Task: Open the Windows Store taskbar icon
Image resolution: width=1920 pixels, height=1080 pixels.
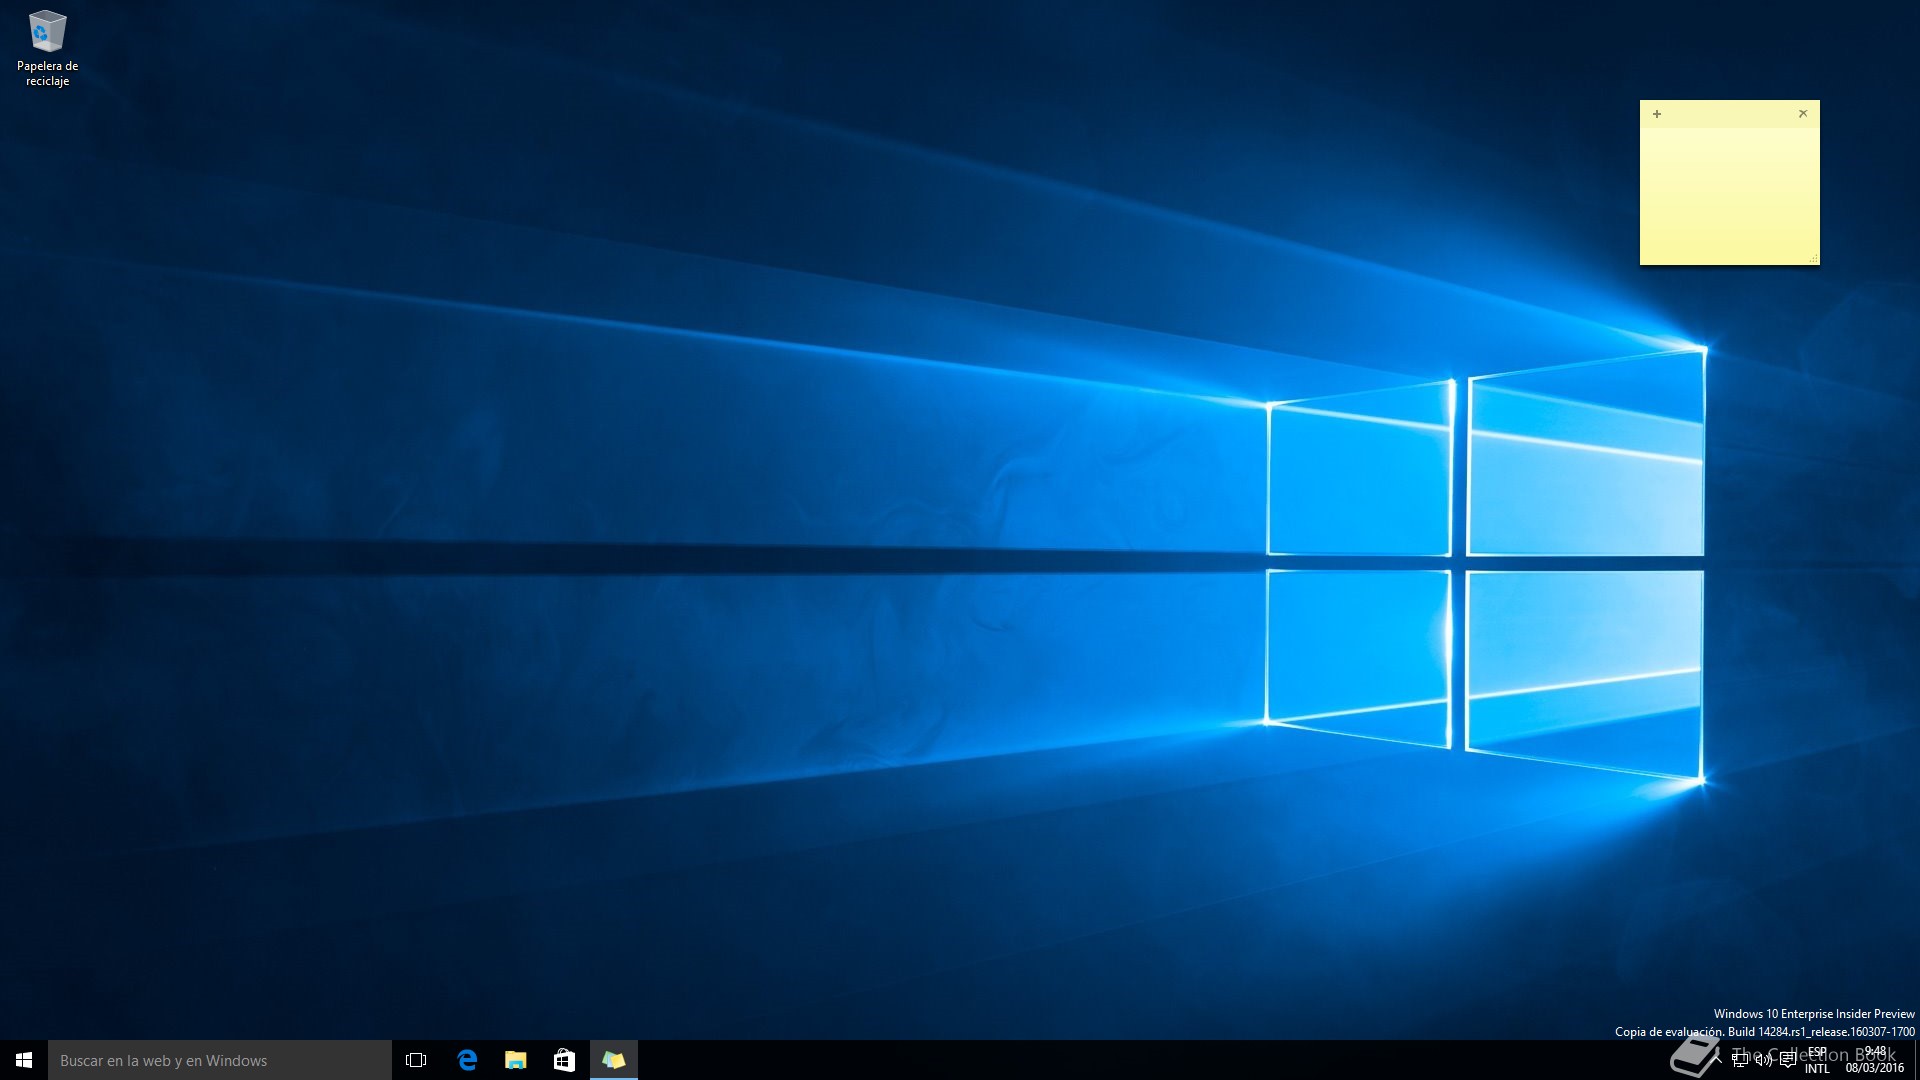Action: click(x=564, y=1060)
